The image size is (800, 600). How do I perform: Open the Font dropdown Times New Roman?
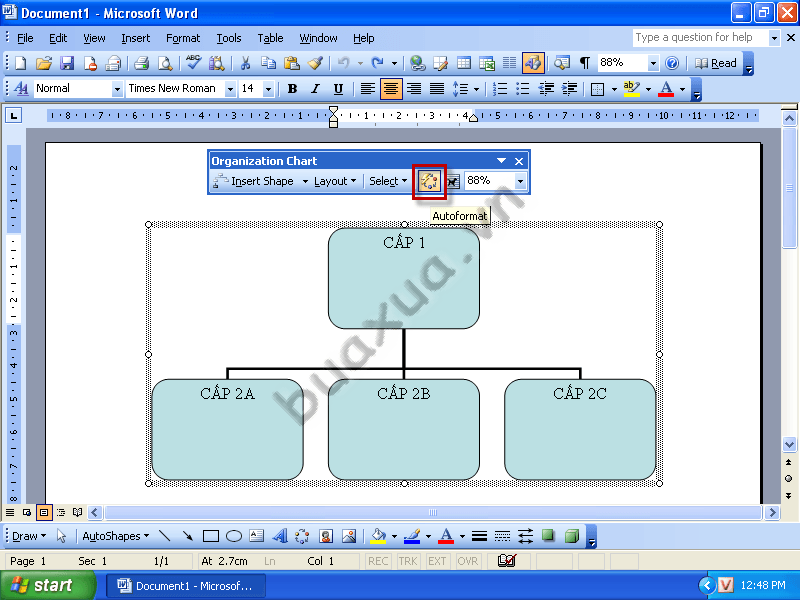tap(230, 89)
